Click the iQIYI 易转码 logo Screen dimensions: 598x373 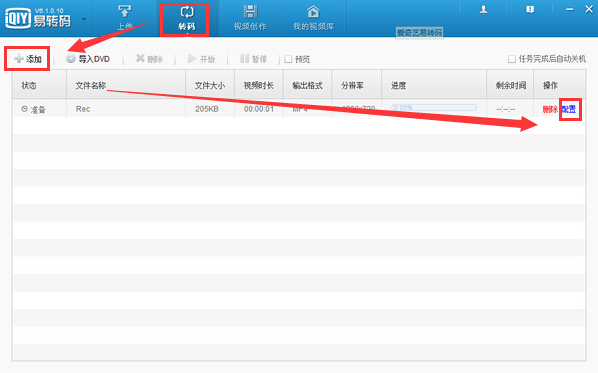pos(38,18)
